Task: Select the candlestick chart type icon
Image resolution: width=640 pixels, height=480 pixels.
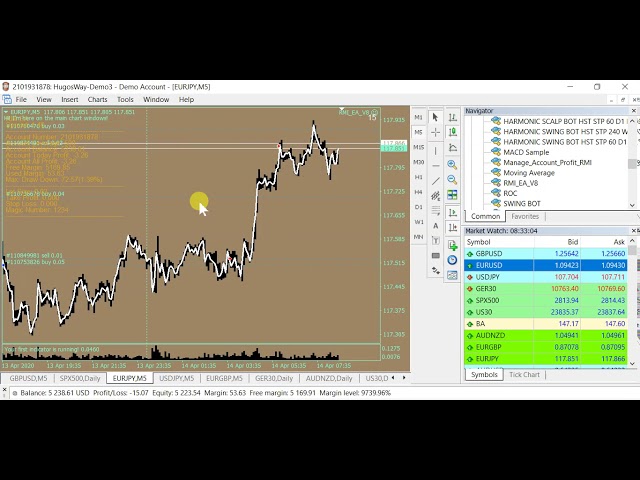Action: (452, 132)
